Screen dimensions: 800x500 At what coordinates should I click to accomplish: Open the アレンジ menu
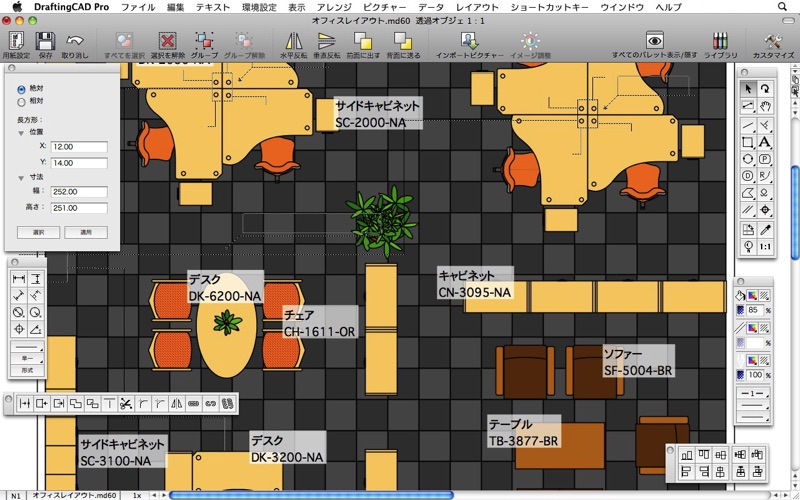[334, 7]
